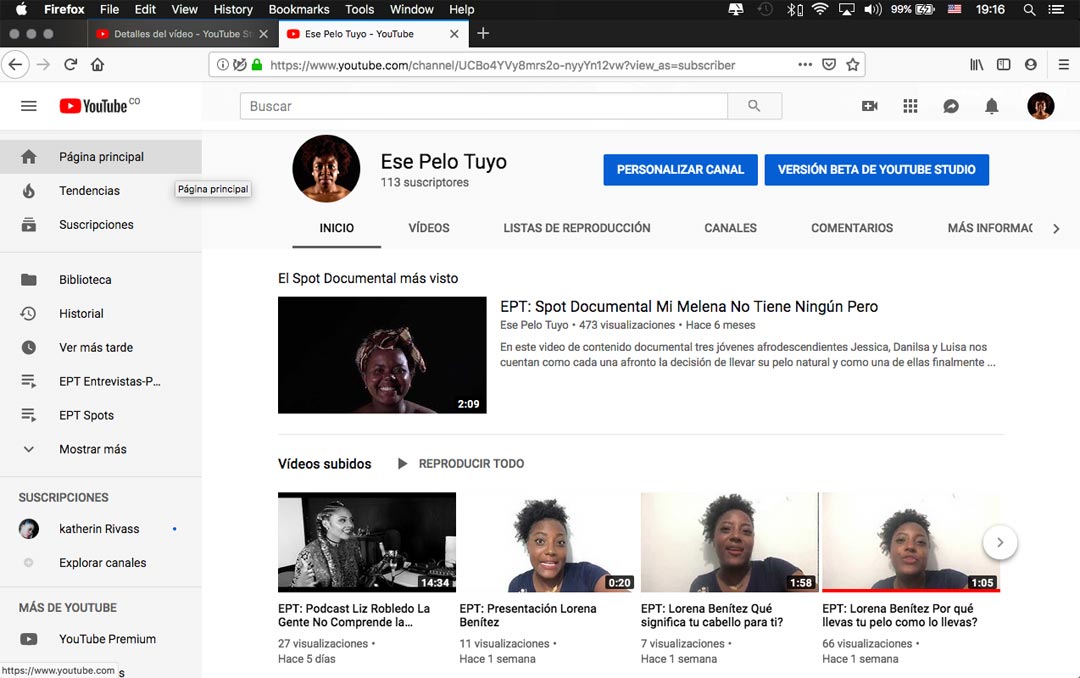The height and width of the screenshot is (678, 1080).
Task: Show next uploaded videos with arrow
Action: click(1000, 543)
